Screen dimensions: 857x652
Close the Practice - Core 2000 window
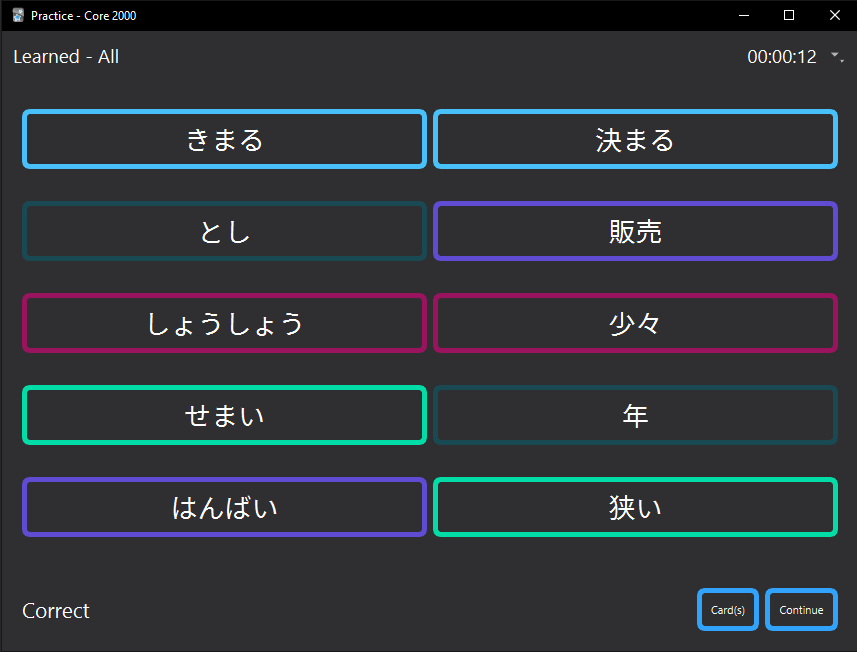pos(834,15)
